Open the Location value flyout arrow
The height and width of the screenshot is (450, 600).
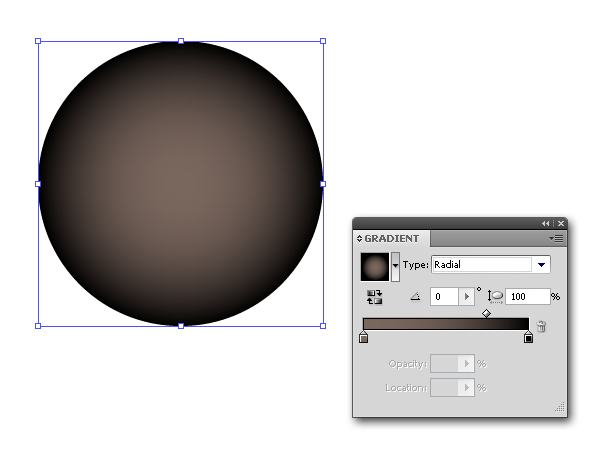[x=466, y=388]
